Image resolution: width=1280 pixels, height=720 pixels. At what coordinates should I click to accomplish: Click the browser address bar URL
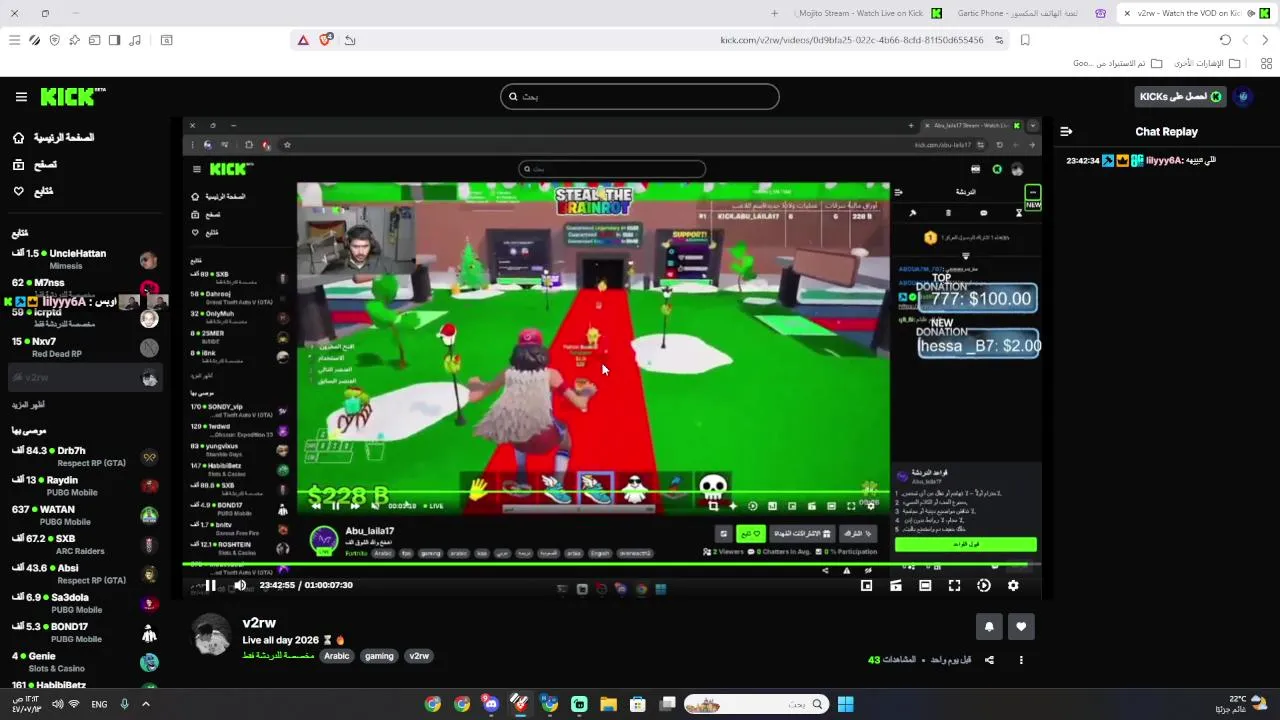852,40
